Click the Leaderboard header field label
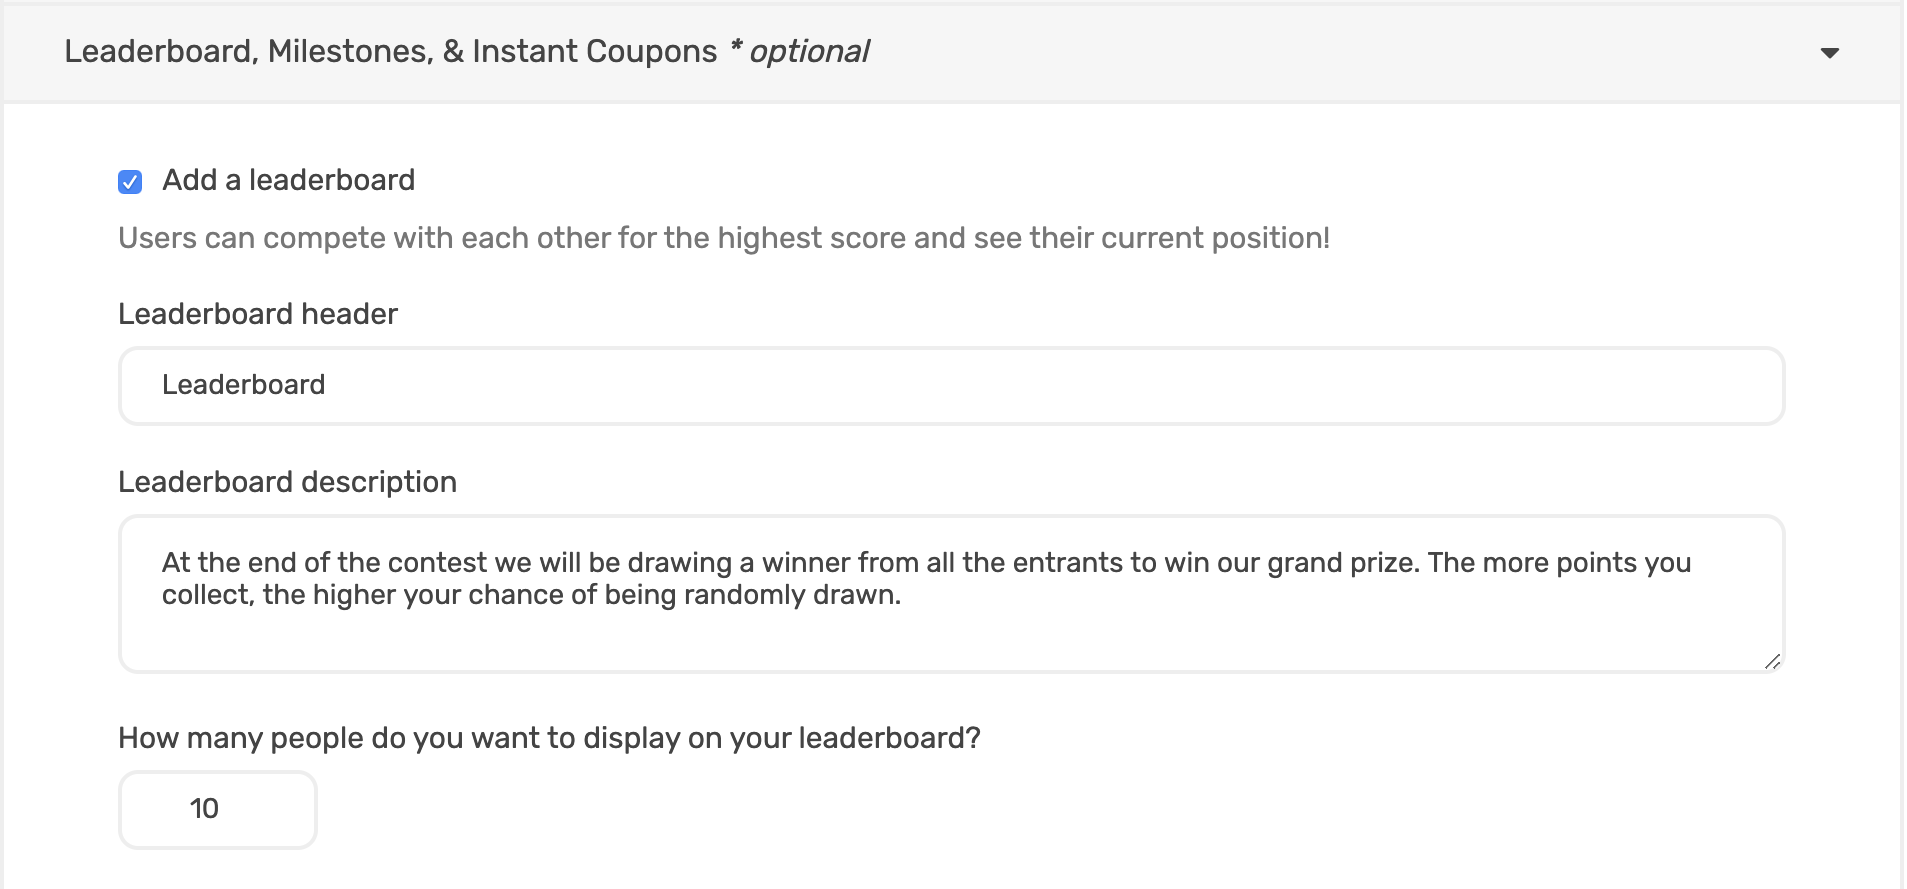 [257, 314]
